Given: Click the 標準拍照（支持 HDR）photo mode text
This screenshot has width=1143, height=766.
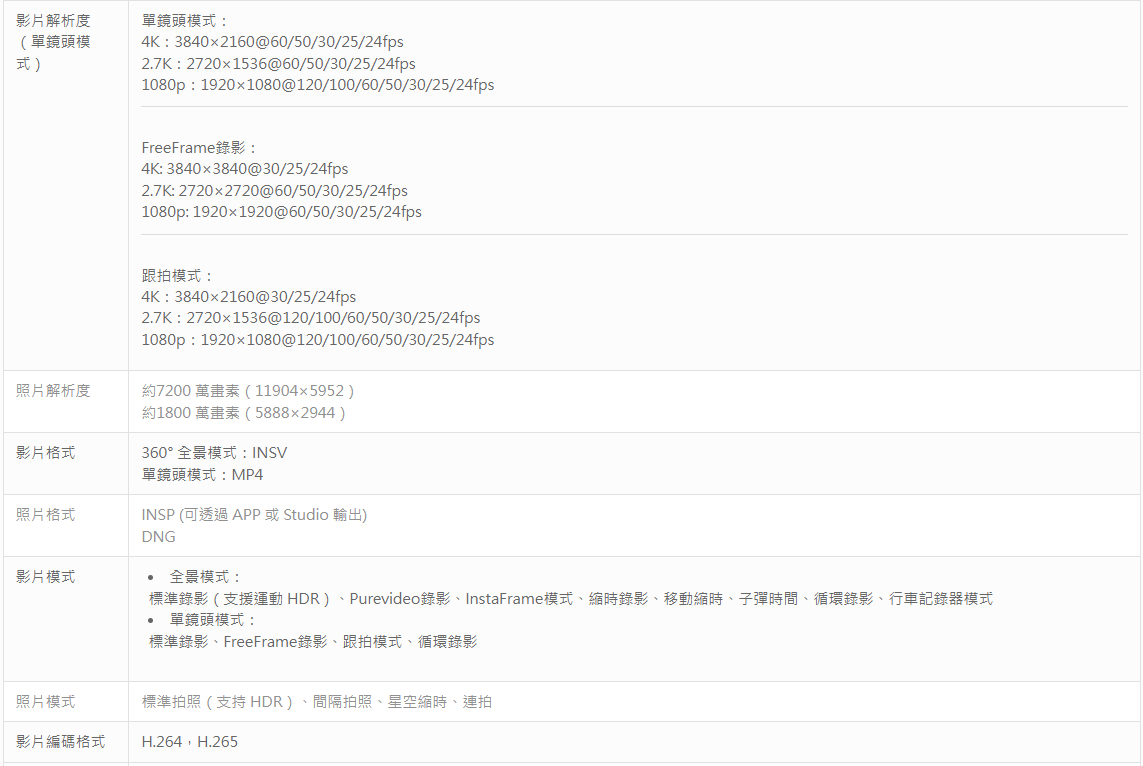Looking at the screenshot, I should click(217, 702).
